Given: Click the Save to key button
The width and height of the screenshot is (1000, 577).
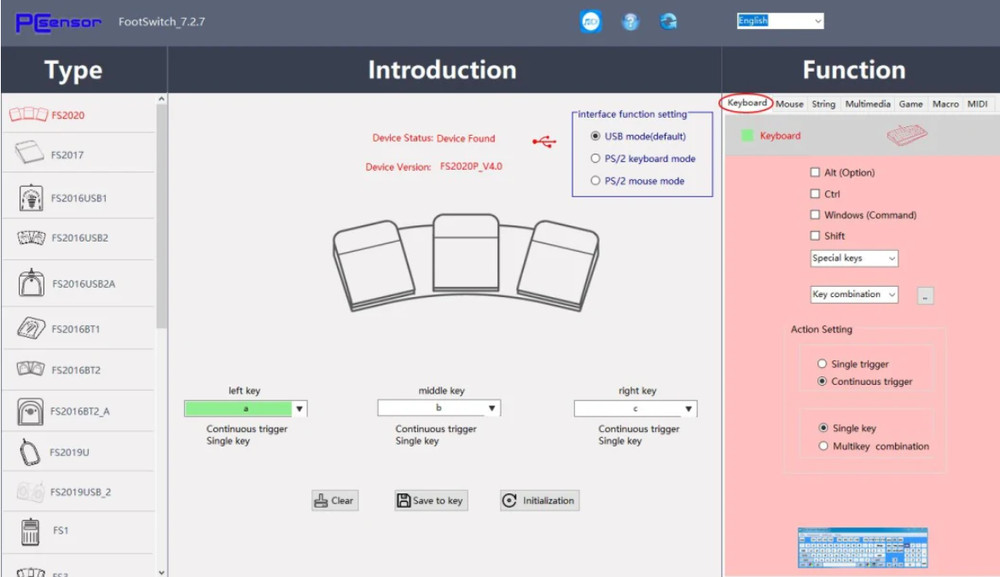Looking at the screenshot, I should (x=430, y=501).
